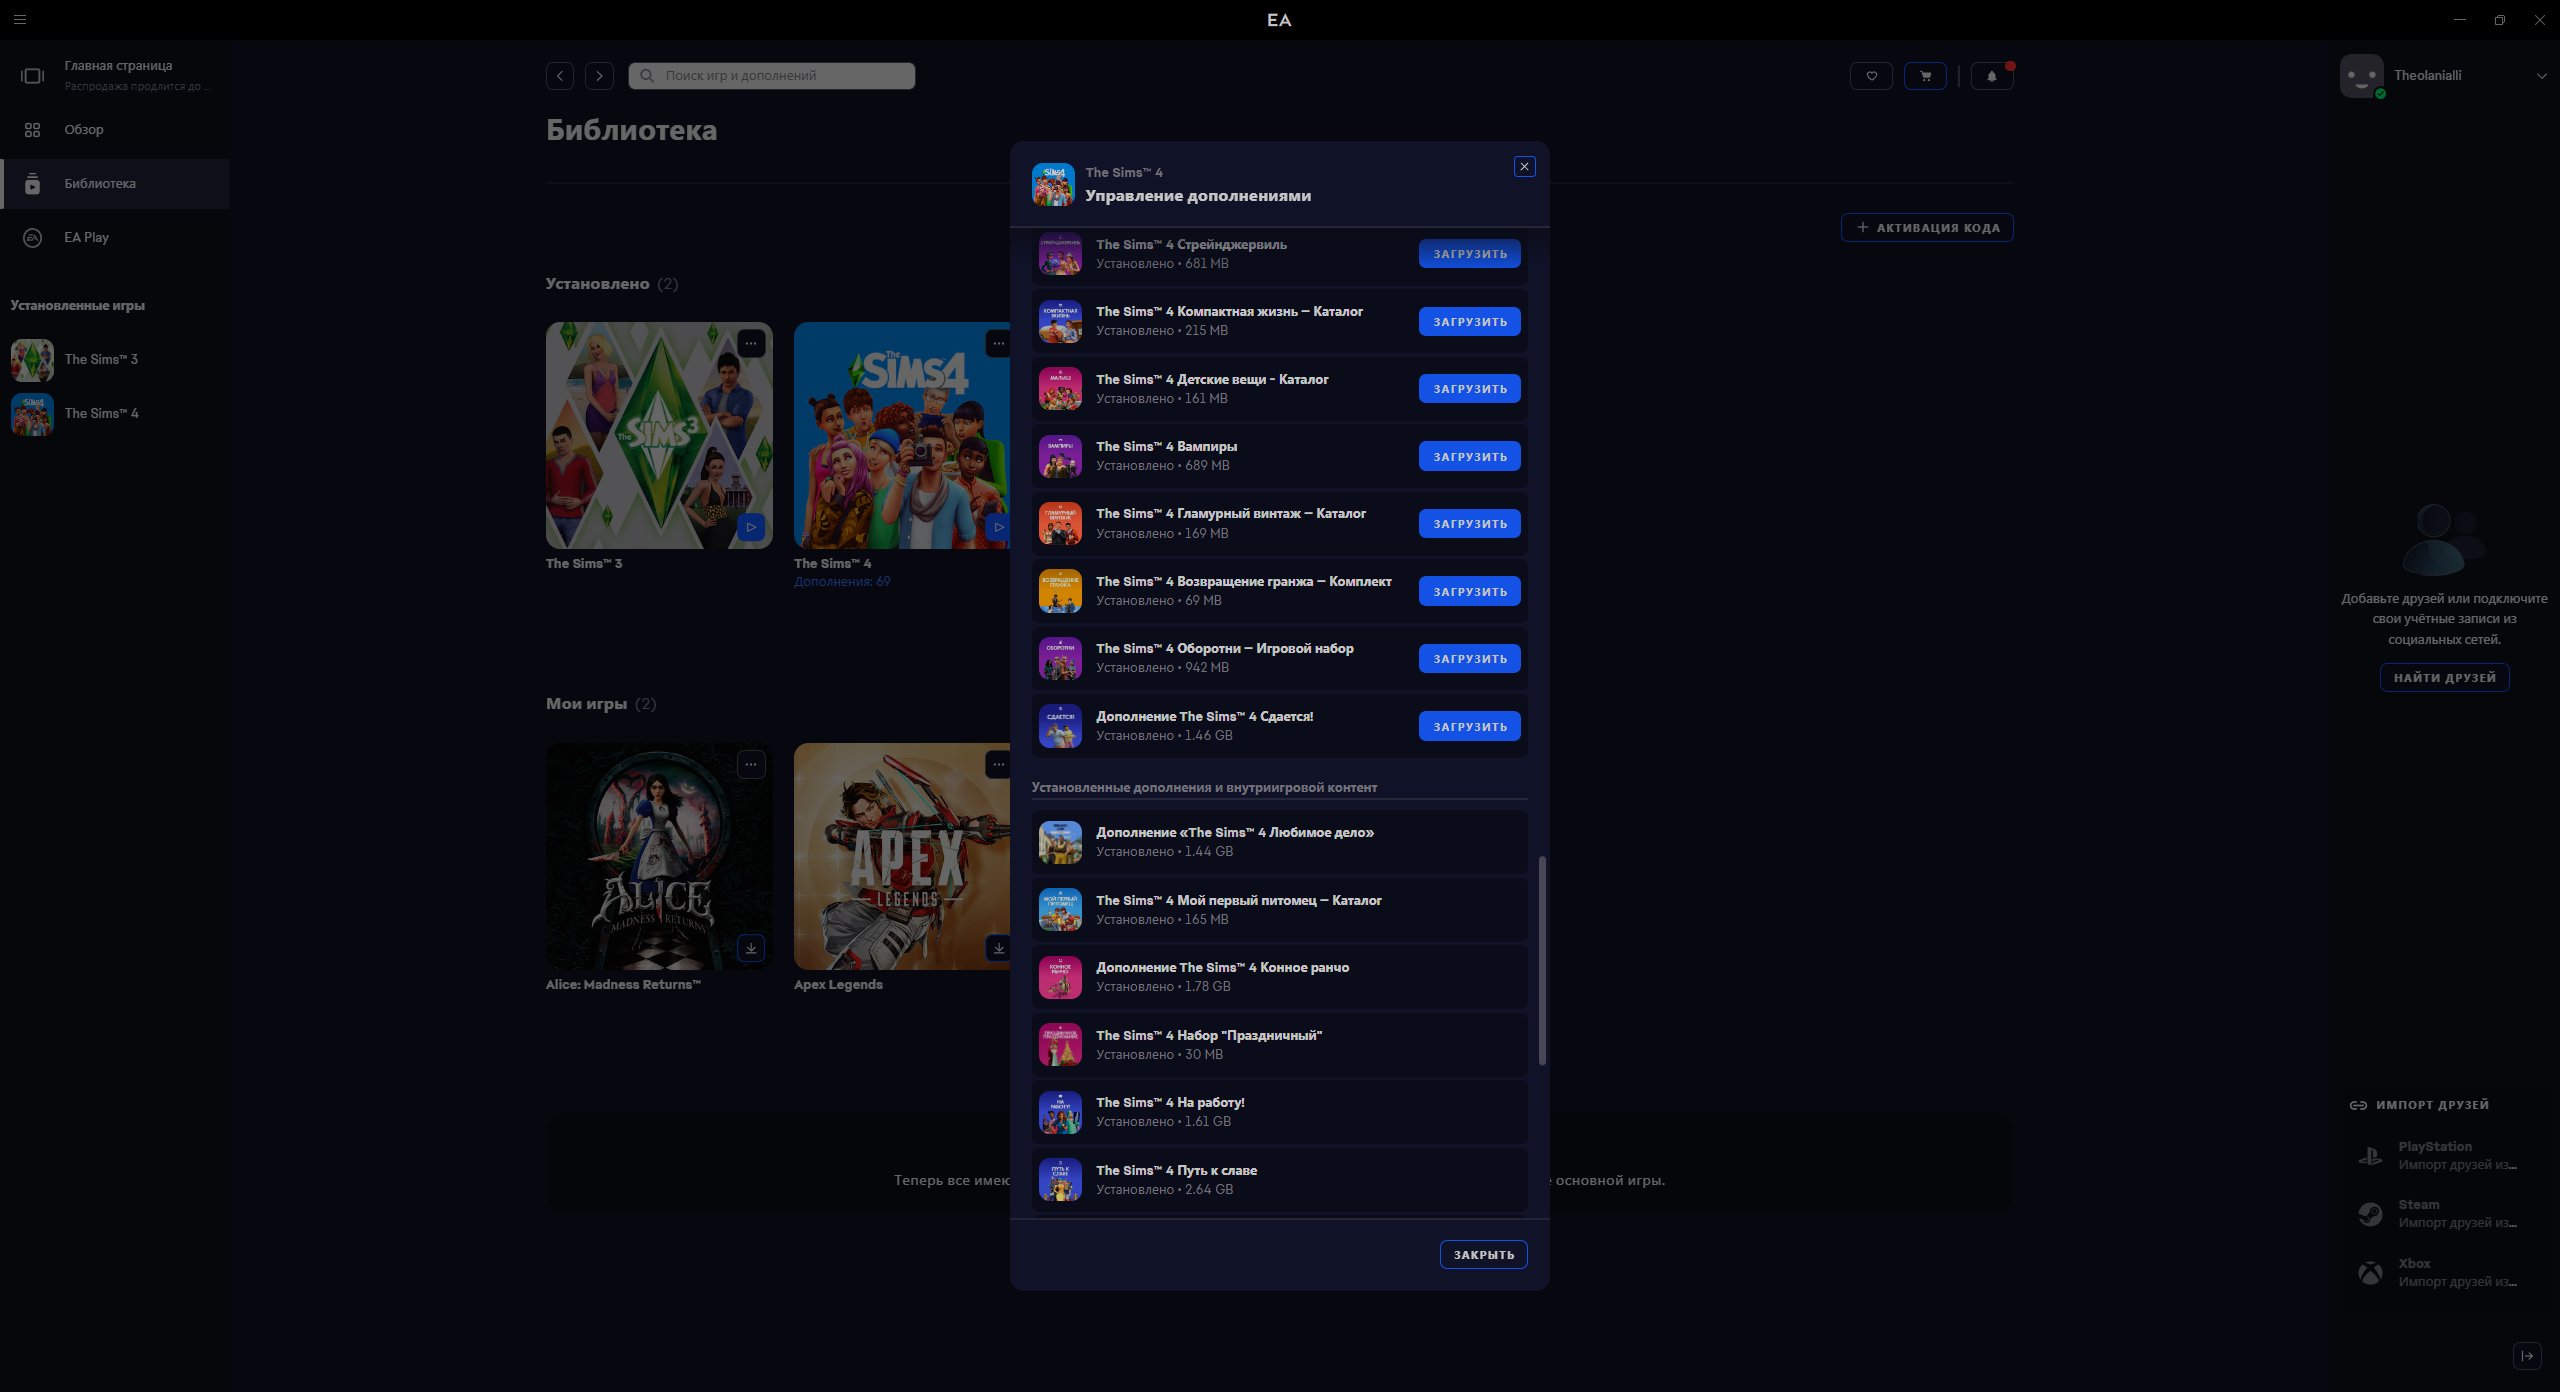The height and width of the screenshot is (1392, 2560).
Task: Click ЗАГРУЗИТЬ for Стрейнджервиль
Action: (1470, 254)
